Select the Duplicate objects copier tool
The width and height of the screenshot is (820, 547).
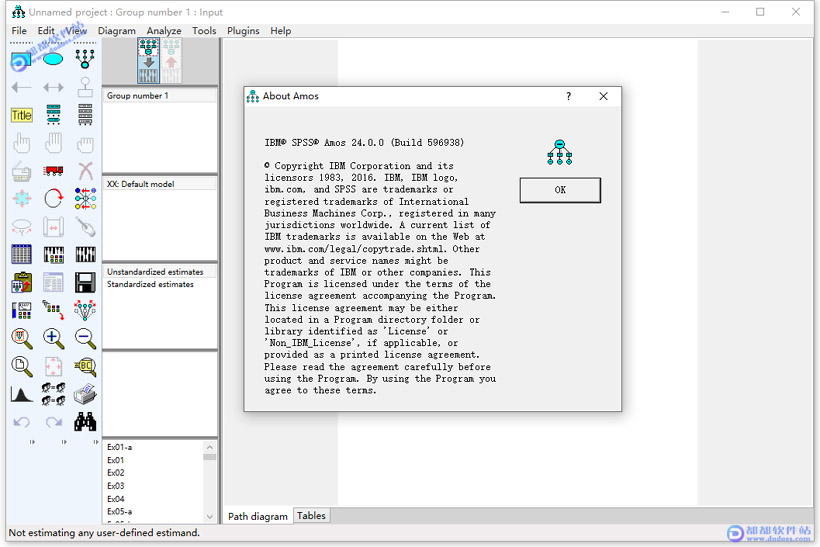pos(21,171)
